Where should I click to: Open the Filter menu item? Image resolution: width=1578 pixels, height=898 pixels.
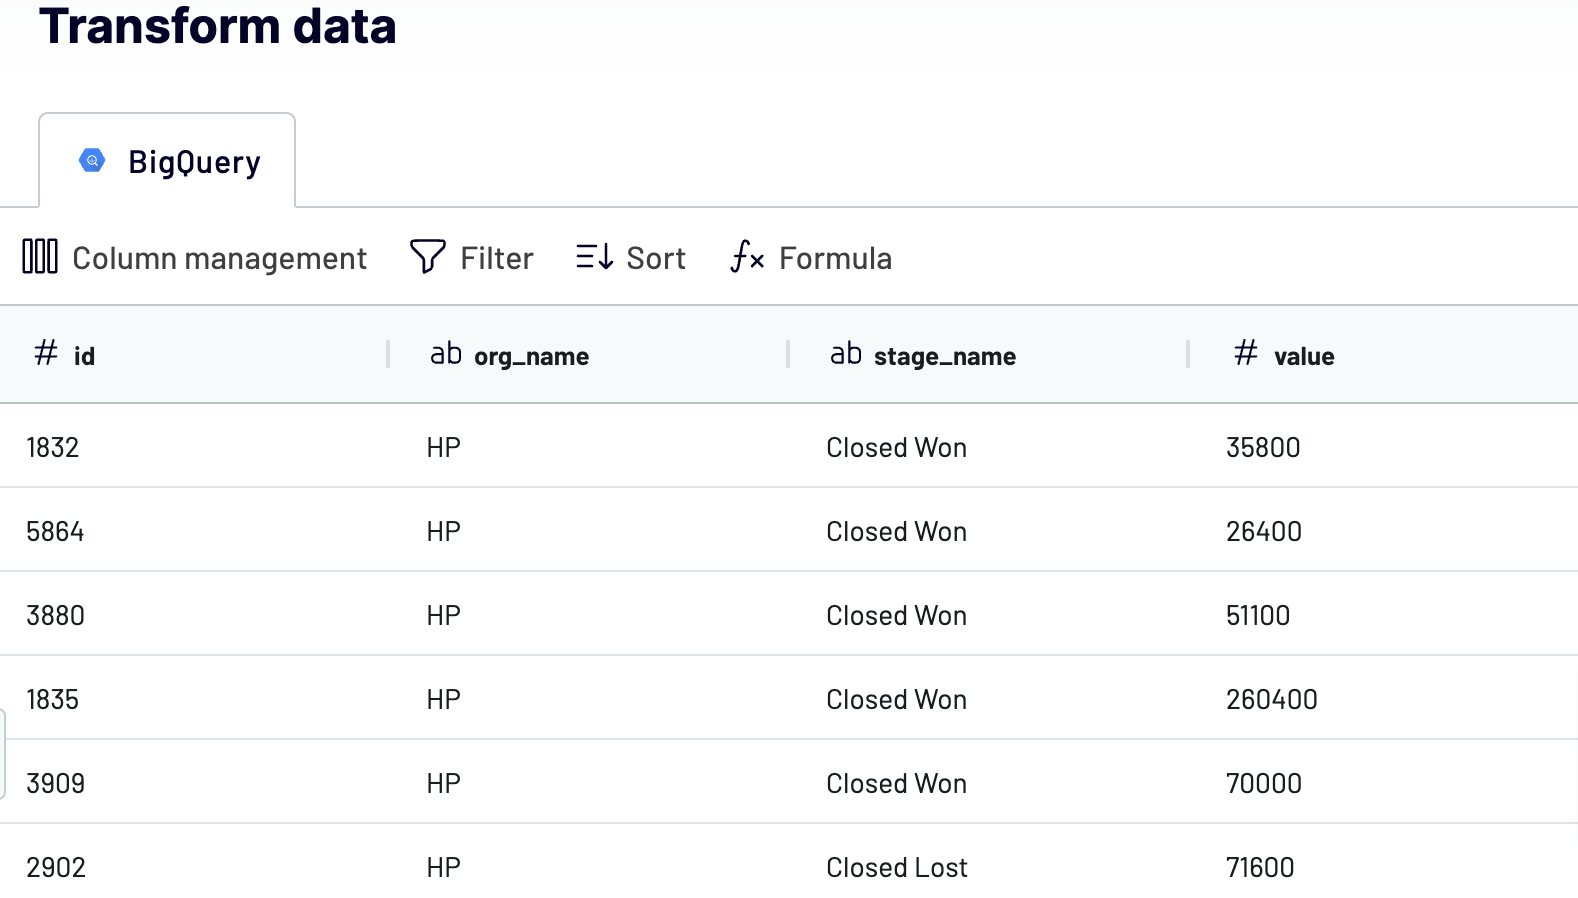click(495, 257)
